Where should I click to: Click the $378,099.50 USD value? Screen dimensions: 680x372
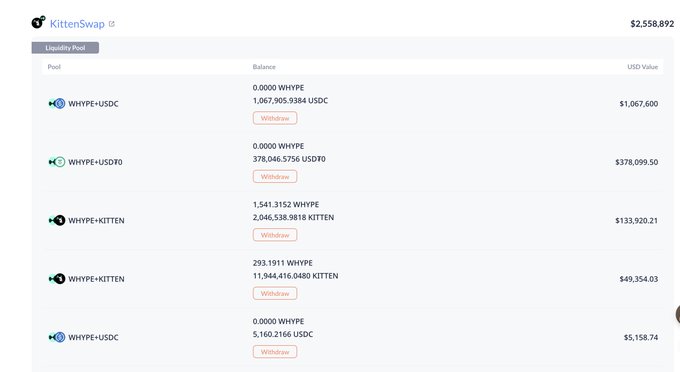(636, 162)
